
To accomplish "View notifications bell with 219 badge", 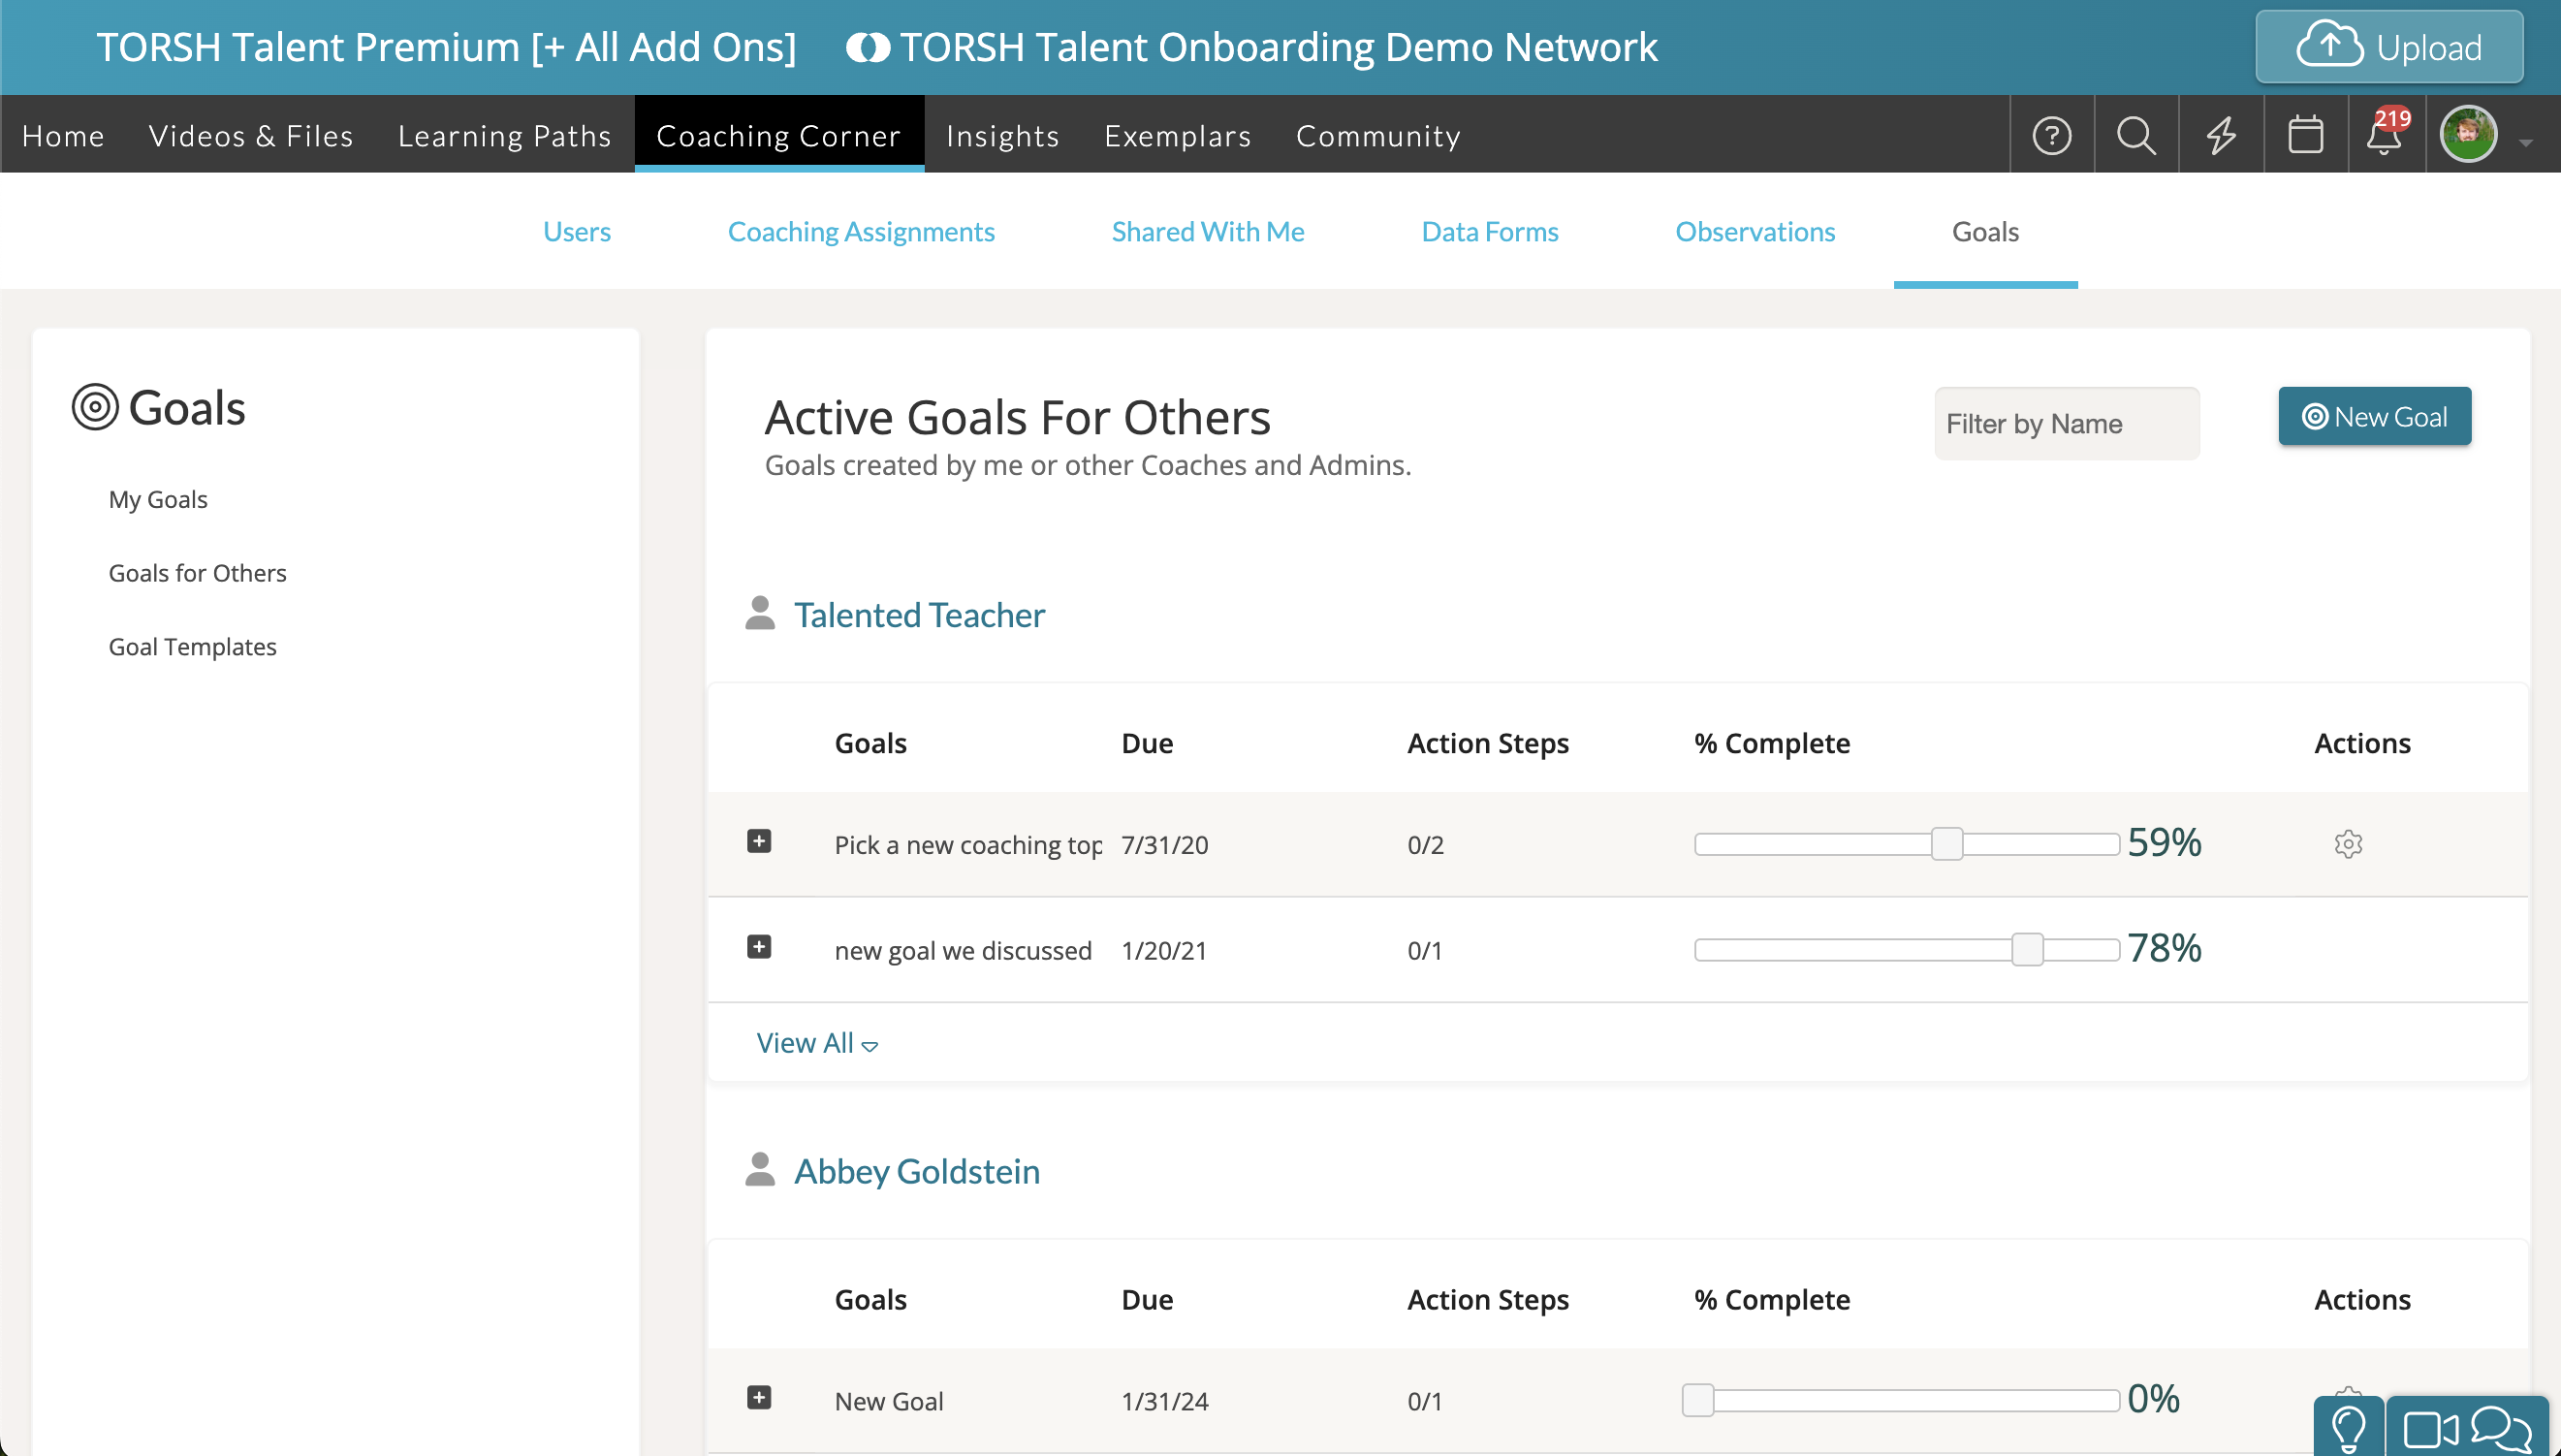I will [x=2385, y=135].
